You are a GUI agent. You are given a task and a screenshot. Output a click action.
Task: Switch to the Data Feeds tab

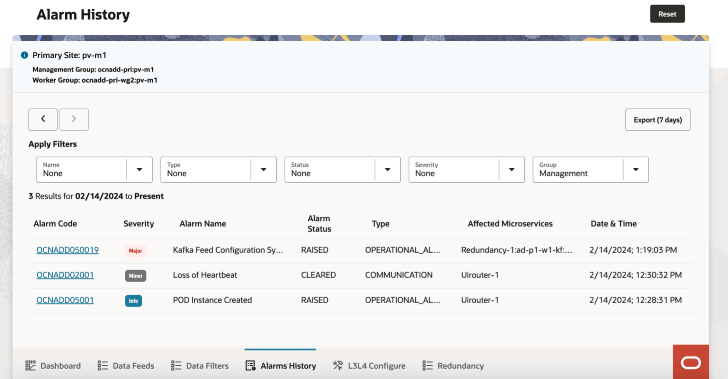[125, 366]
